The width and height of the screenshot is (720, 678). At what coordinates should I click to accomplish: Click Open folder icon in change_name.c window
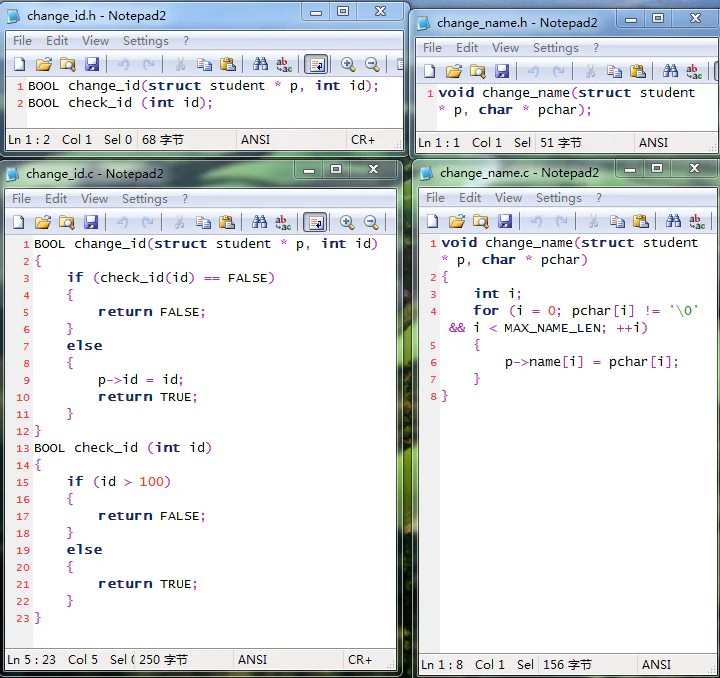457,221
